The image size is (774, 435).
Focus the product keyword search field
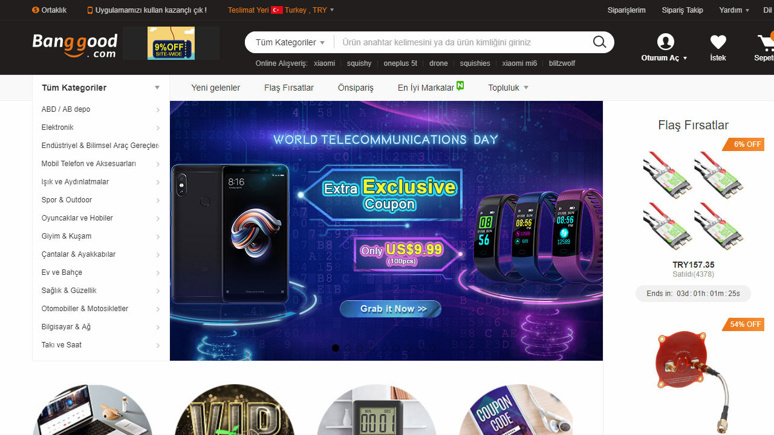click(462, 42)
